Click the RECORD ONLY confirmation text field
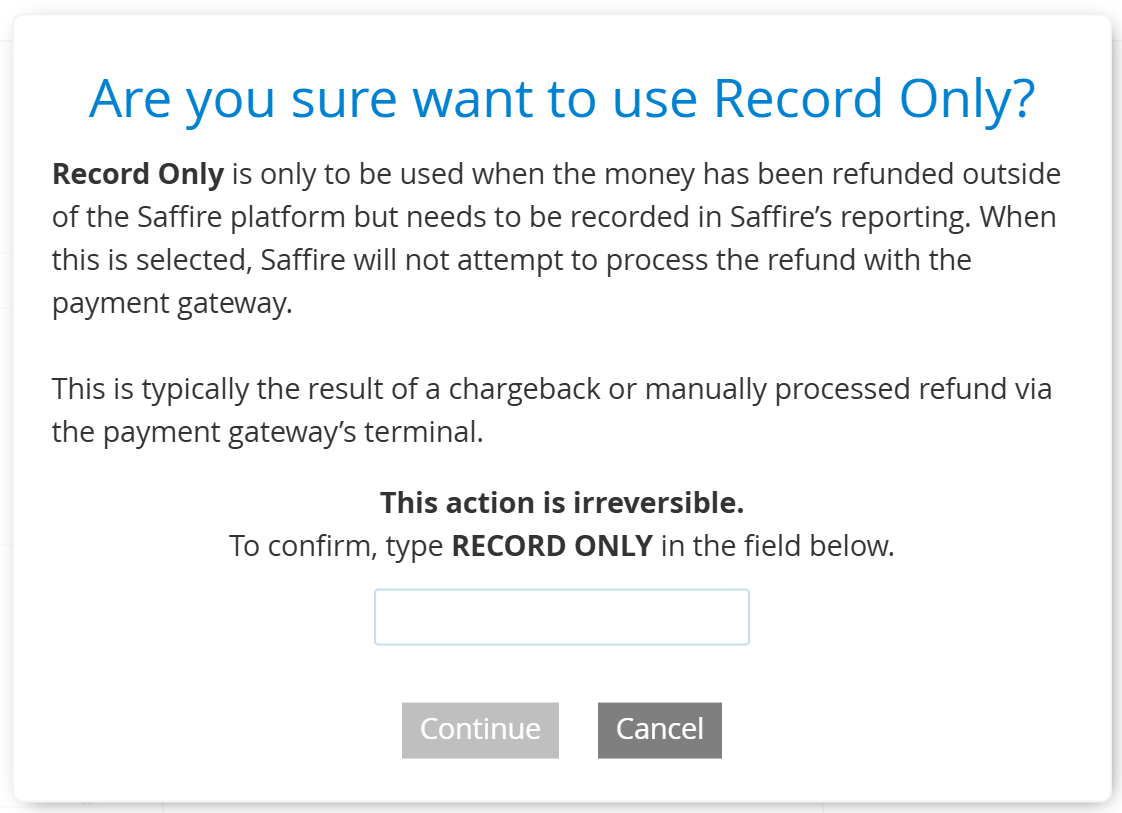This screenshot has width=1122, height=813. (x=561, y=617)
